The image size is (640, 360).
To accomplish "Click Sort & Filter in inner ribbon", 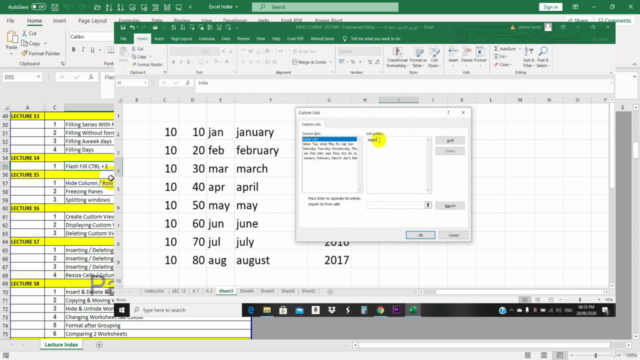I will coord(528,57).
